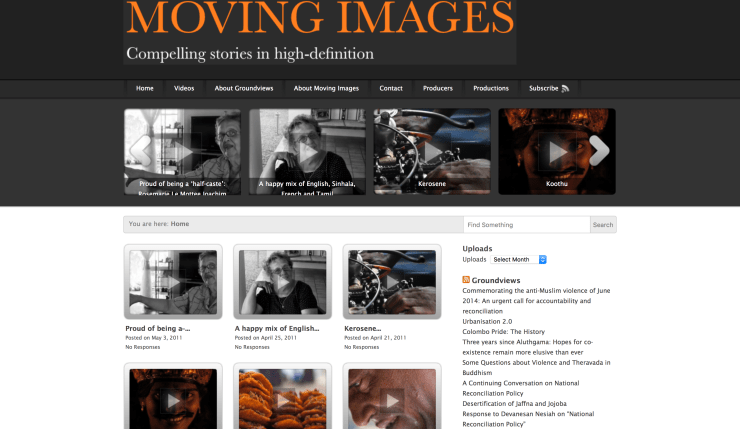Open 'A Continuing Conversation on National' article
The width and height of the screenshot is (740, 429).
(521, 388)
